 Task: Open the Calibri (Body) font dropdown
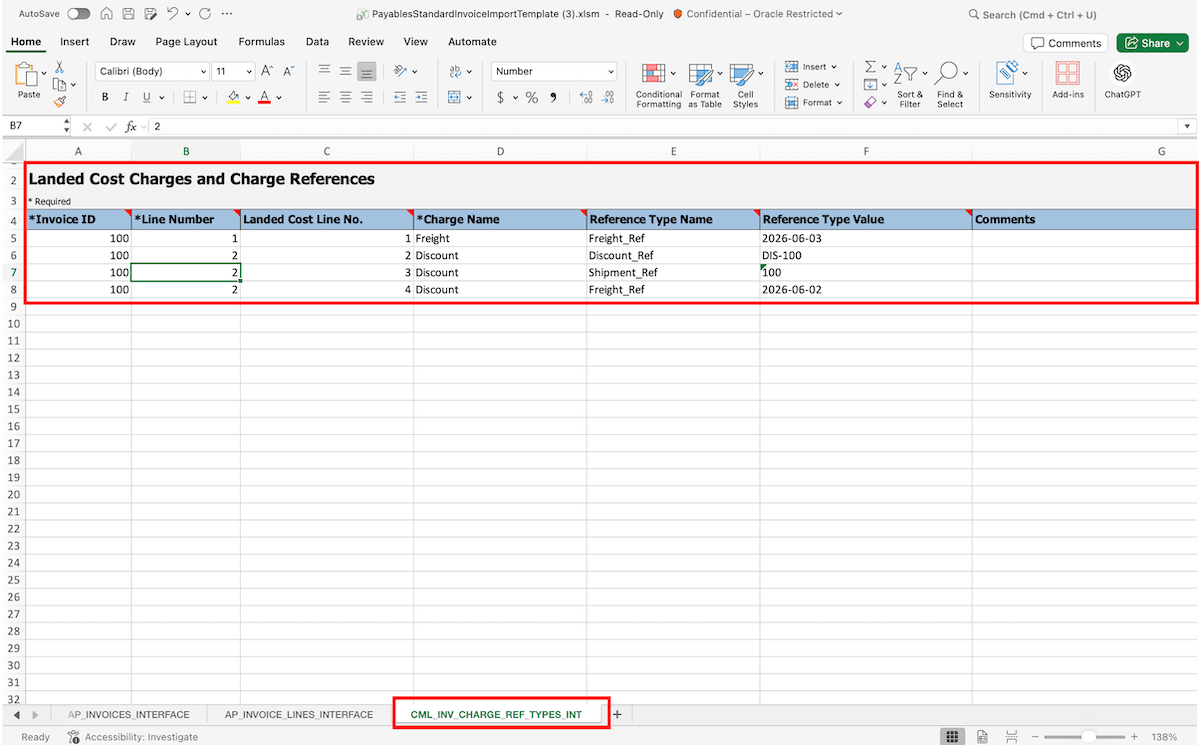[x=153, y=71]
